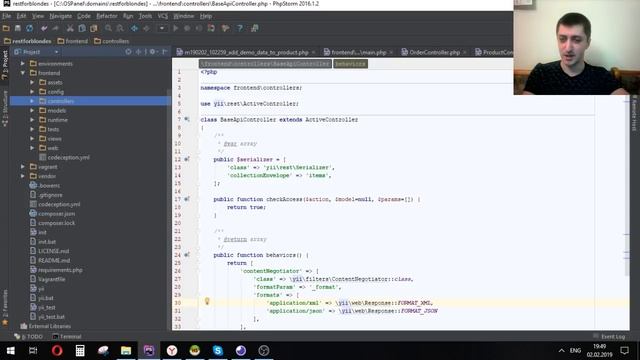Screen dimensions: 640x360
Task: Toggle the Structure side tool tab
Action: (x=5, y=109)
